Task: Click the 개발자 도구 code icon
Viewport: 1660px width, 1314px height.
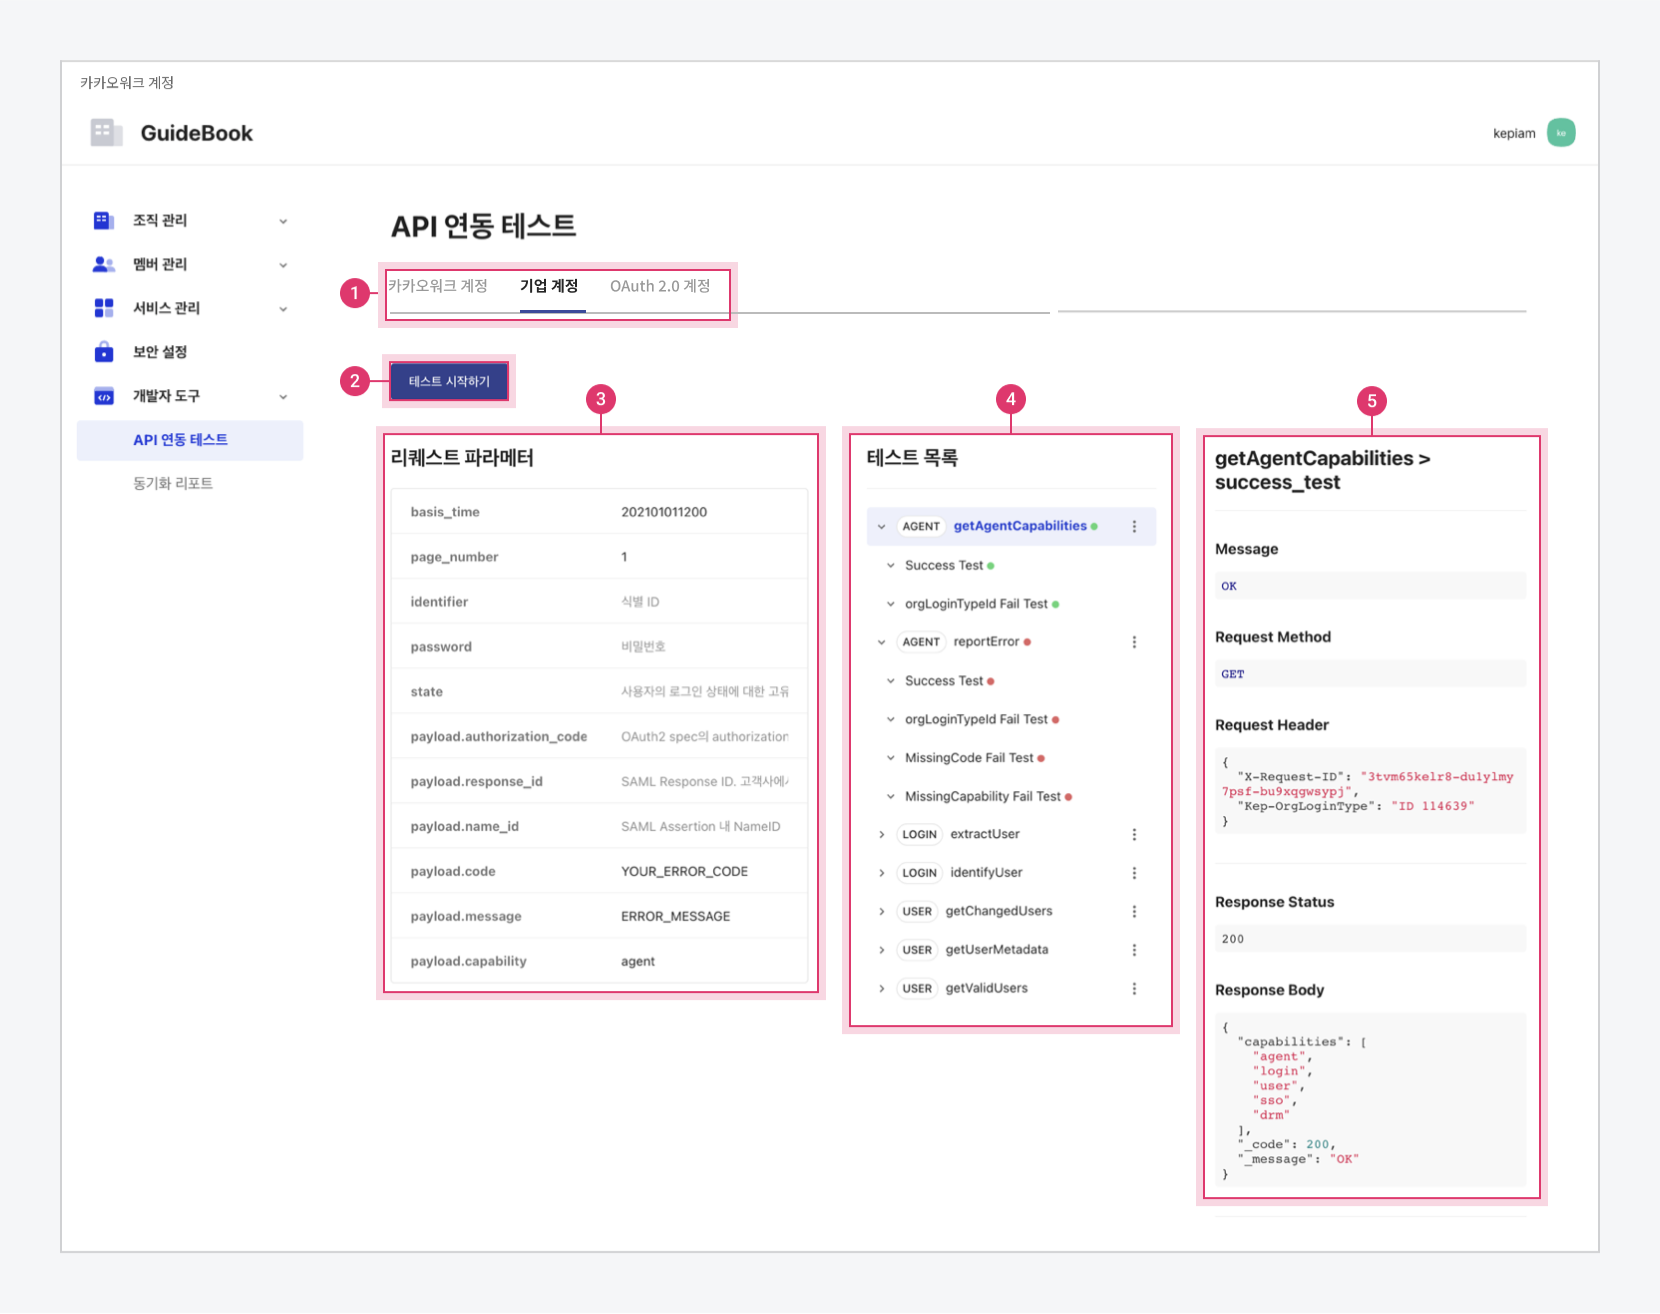Action: click(103, 396)
